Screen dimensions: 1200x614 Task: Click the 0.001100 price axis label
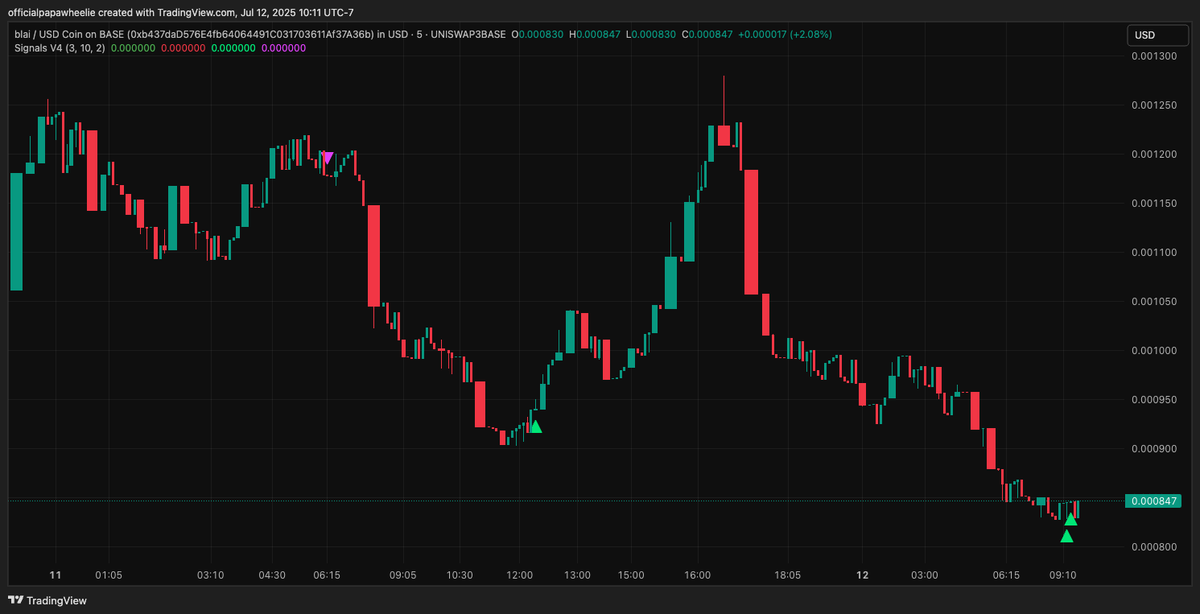(x=1153, y=252)
